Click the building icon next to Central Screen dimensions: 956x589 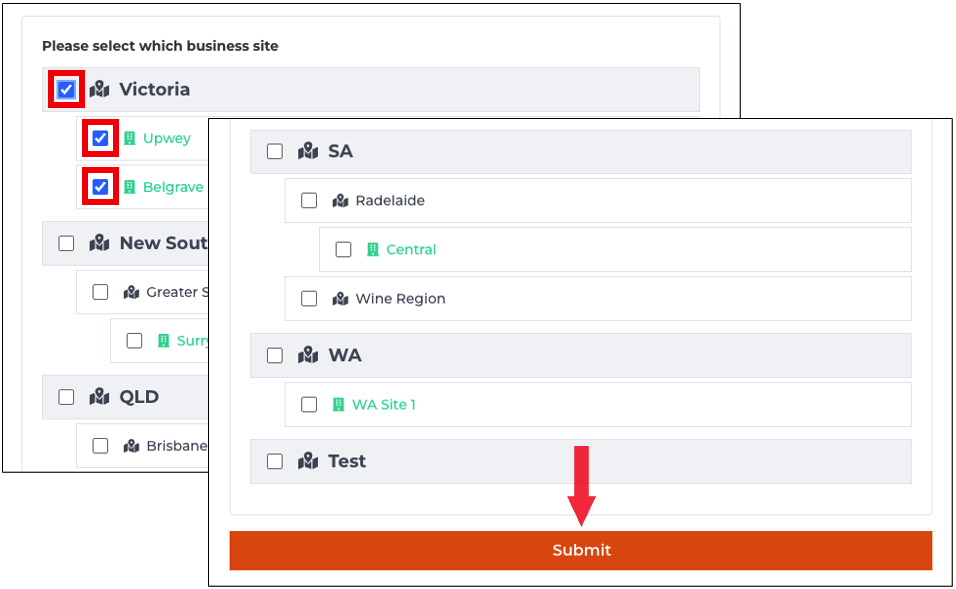[373, 250]
